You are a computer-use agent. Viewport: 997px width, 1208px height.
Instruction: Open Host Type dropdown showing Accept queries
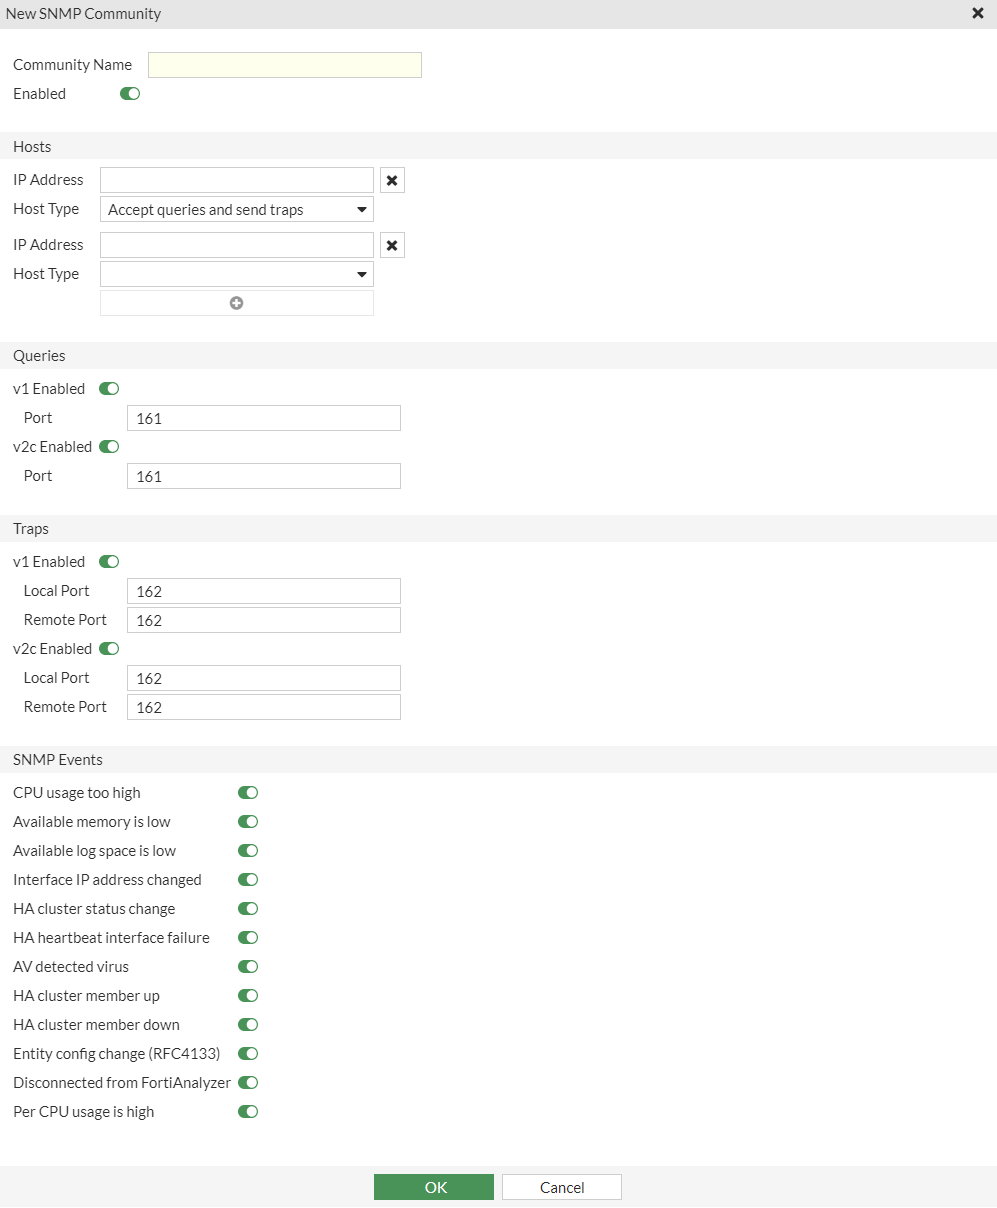point(237,210)
